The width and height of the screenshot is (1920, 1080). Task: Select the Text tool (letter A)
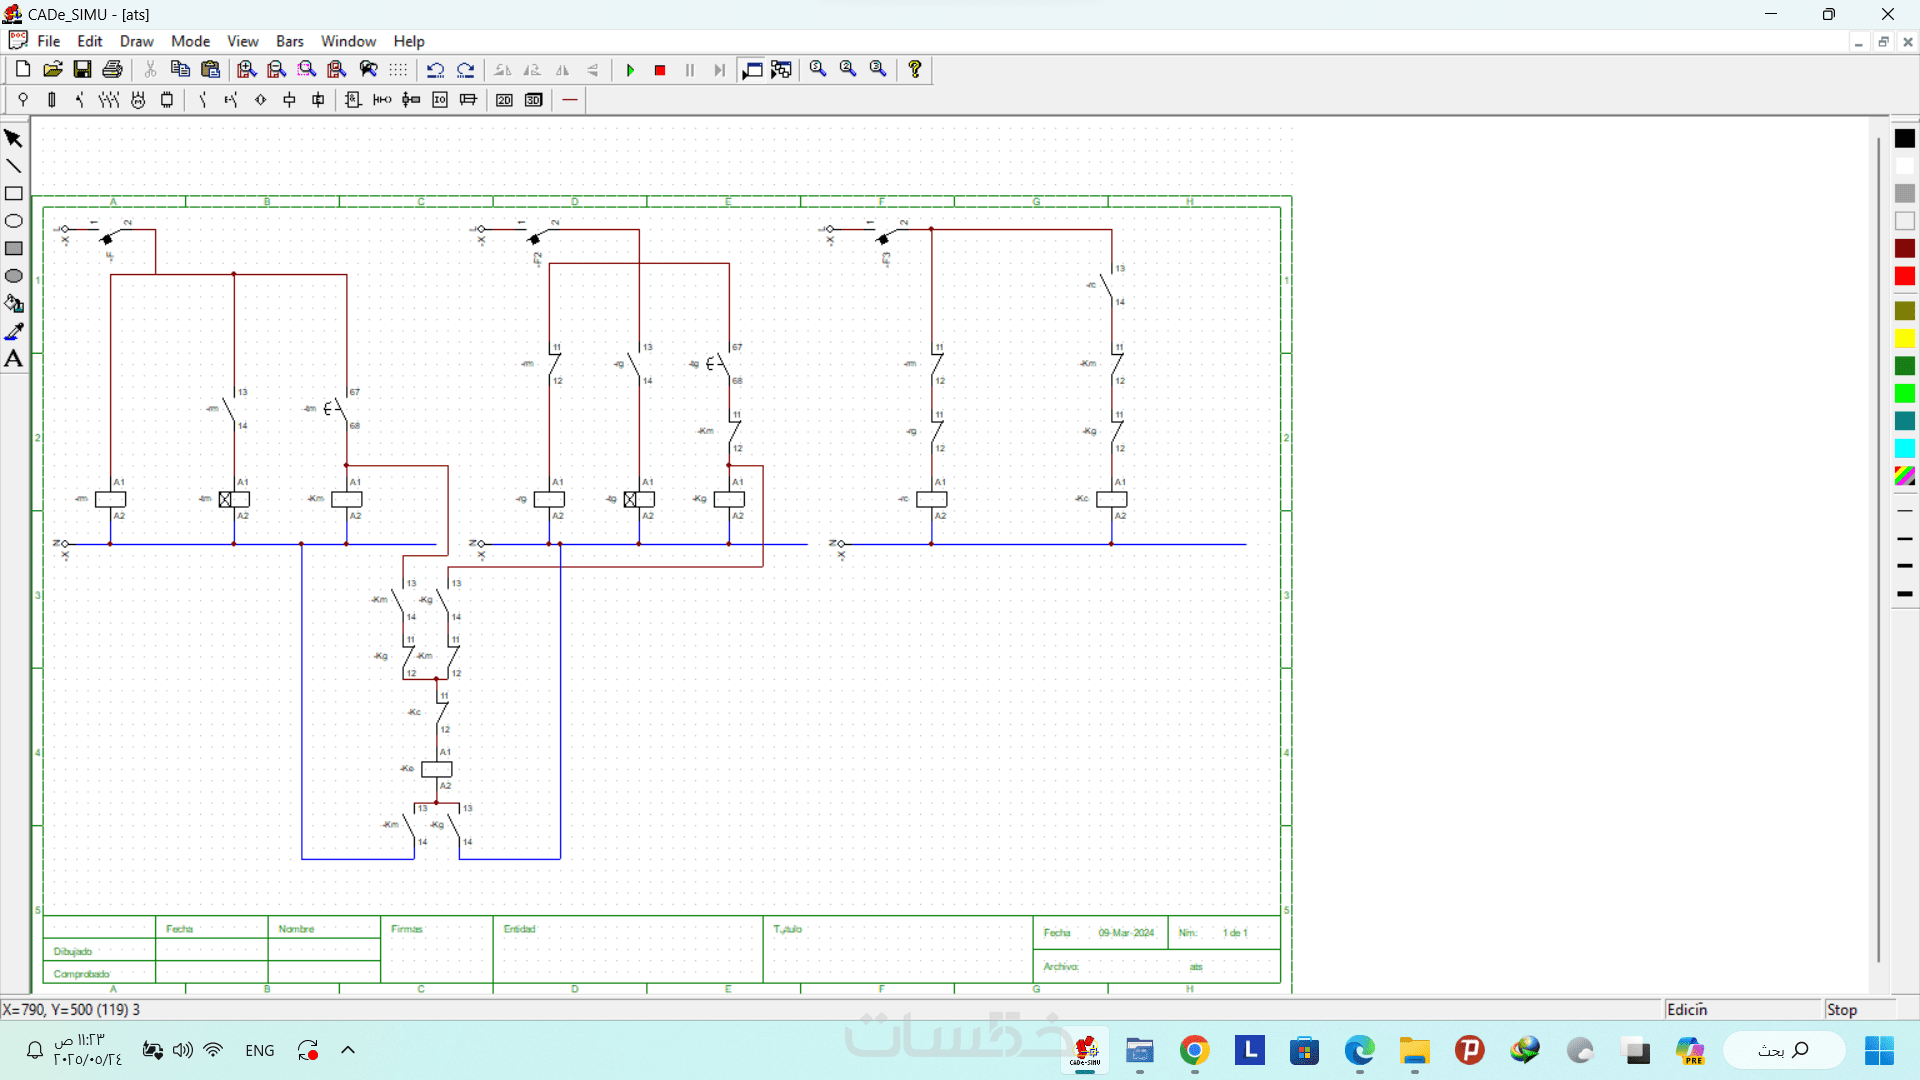14,359
